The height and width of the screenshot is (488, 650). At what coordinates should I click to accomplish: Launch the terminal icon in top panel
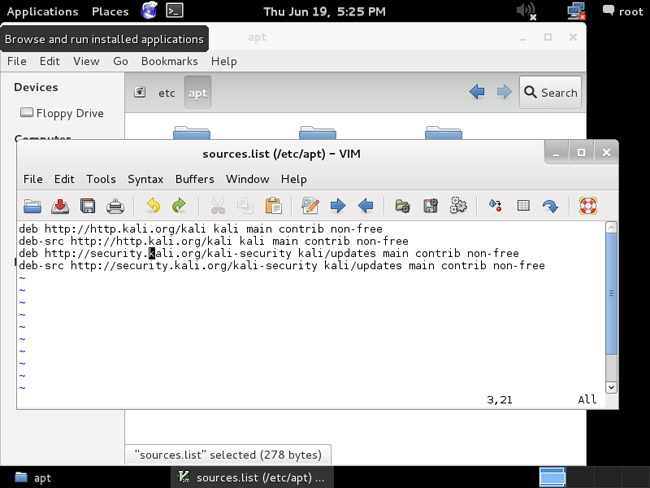(x=175, y=10)
